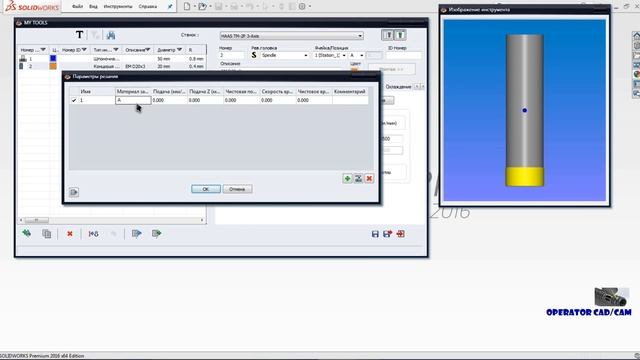This screenshot has height=360, width=640.
Task: Switch to the Охлаждение tab
Action: (x=398, y=87)
